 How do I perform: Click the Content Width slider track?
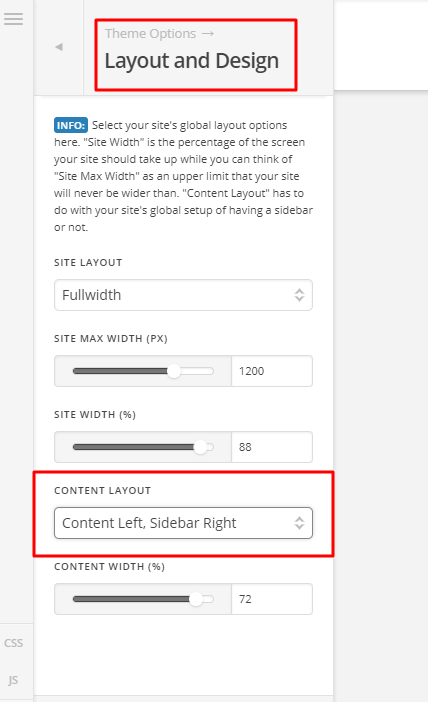pyautogui.click(x=143, y=599)
